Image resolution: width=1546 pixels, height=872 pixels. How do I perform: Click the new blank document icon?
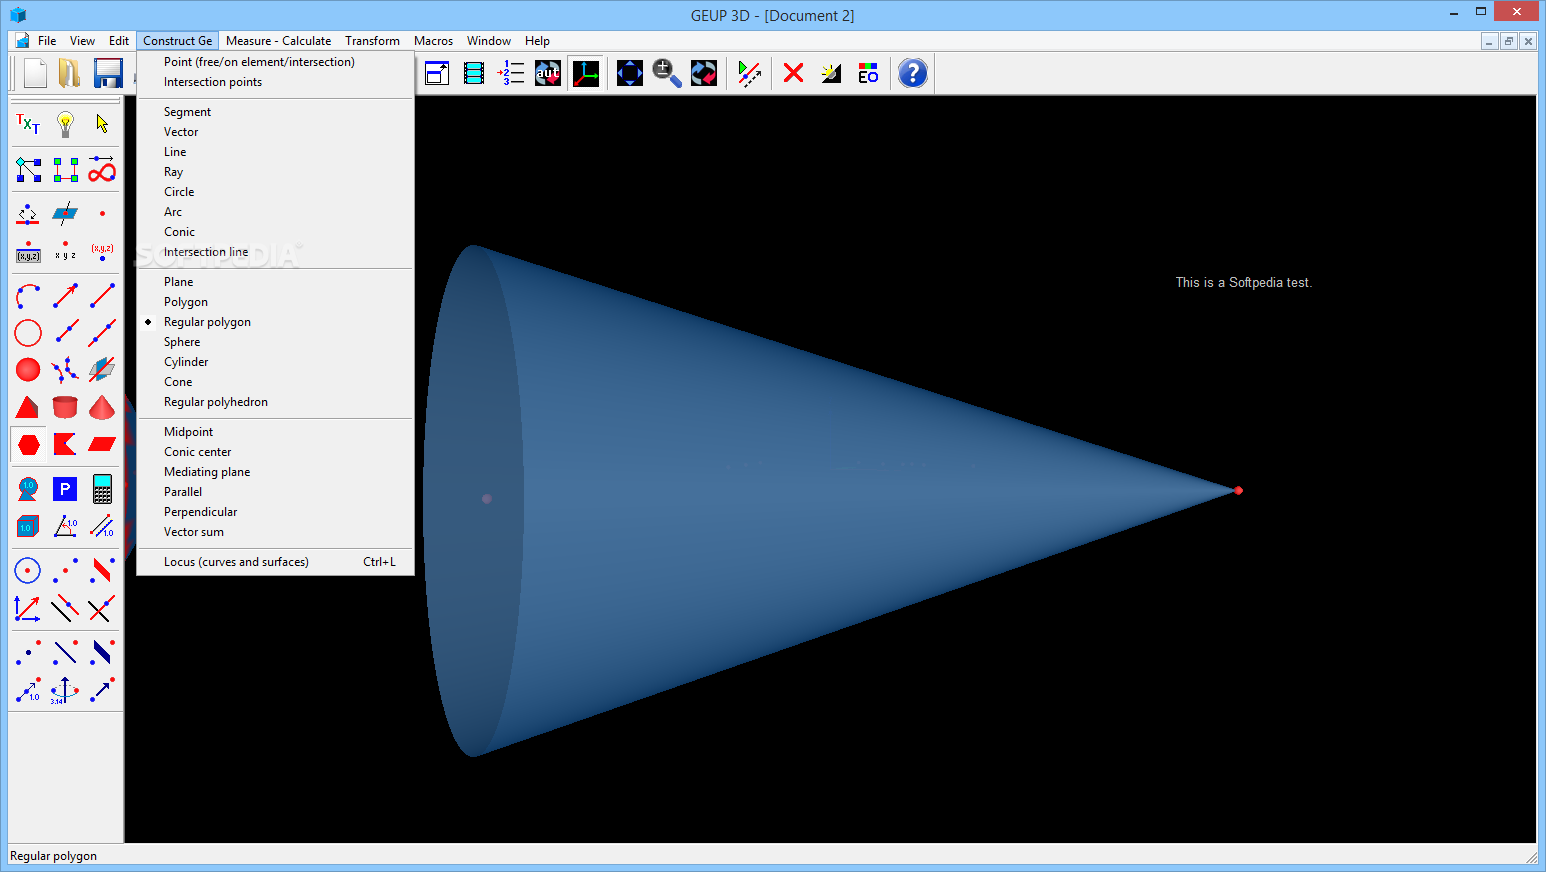pyautogui.click(x=35, y=73)
